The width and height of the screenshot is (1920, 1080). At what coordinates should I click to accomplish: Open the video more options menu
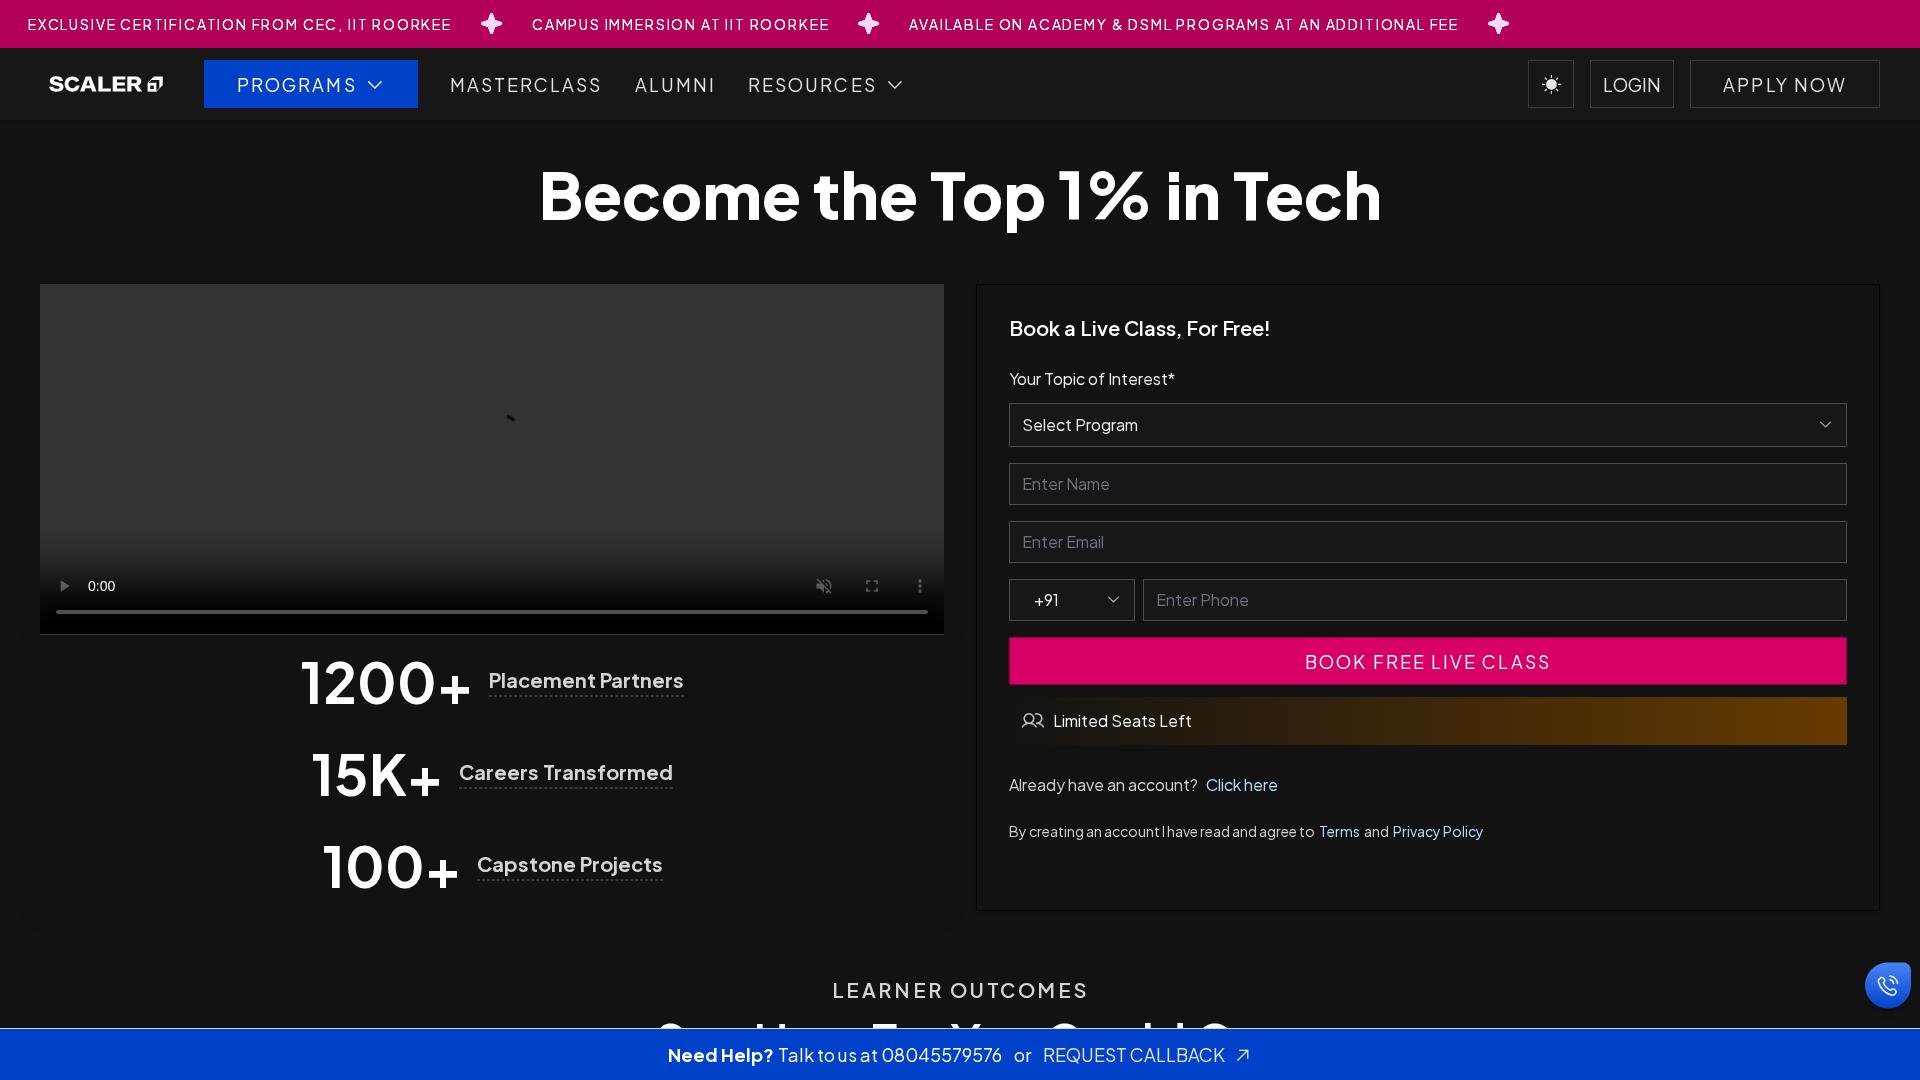[920, 586]
